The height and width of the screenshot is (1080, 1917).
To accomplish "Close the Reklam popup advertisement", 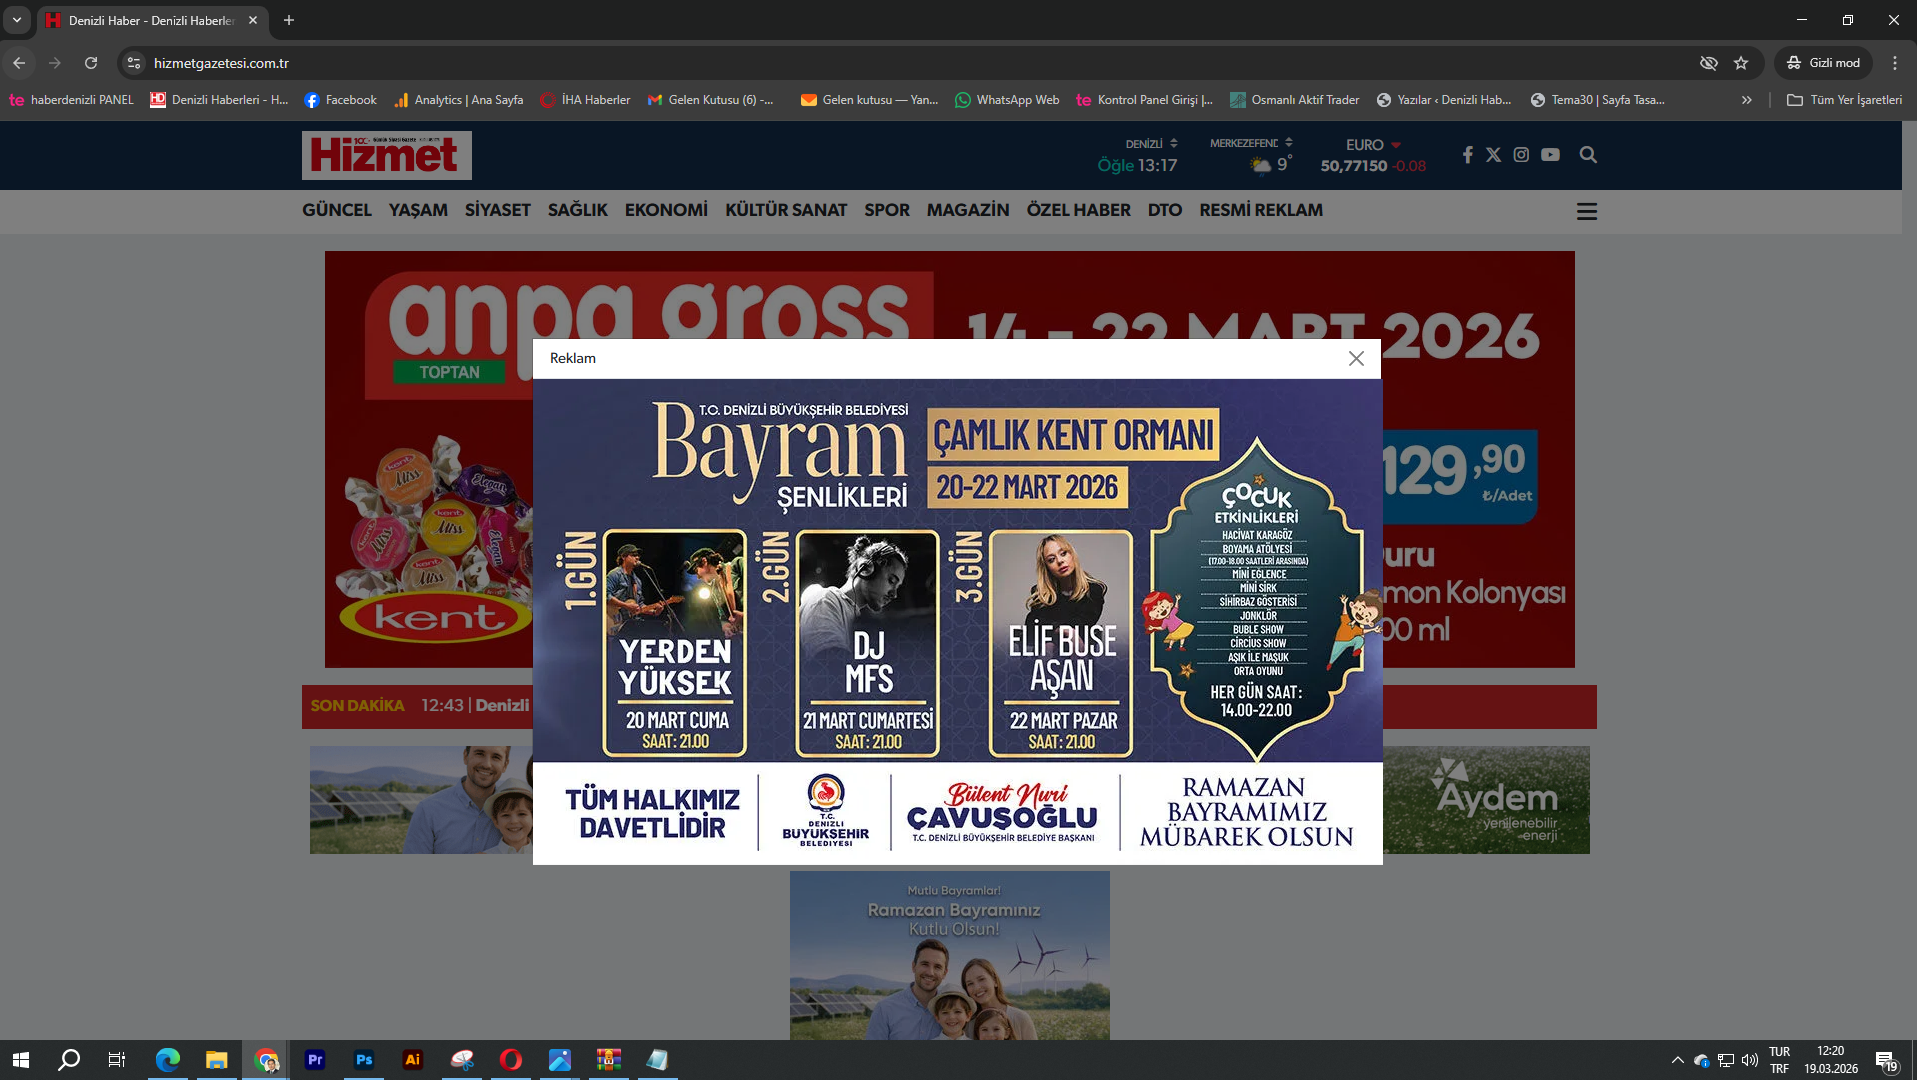I will [x=1355, y=359].
